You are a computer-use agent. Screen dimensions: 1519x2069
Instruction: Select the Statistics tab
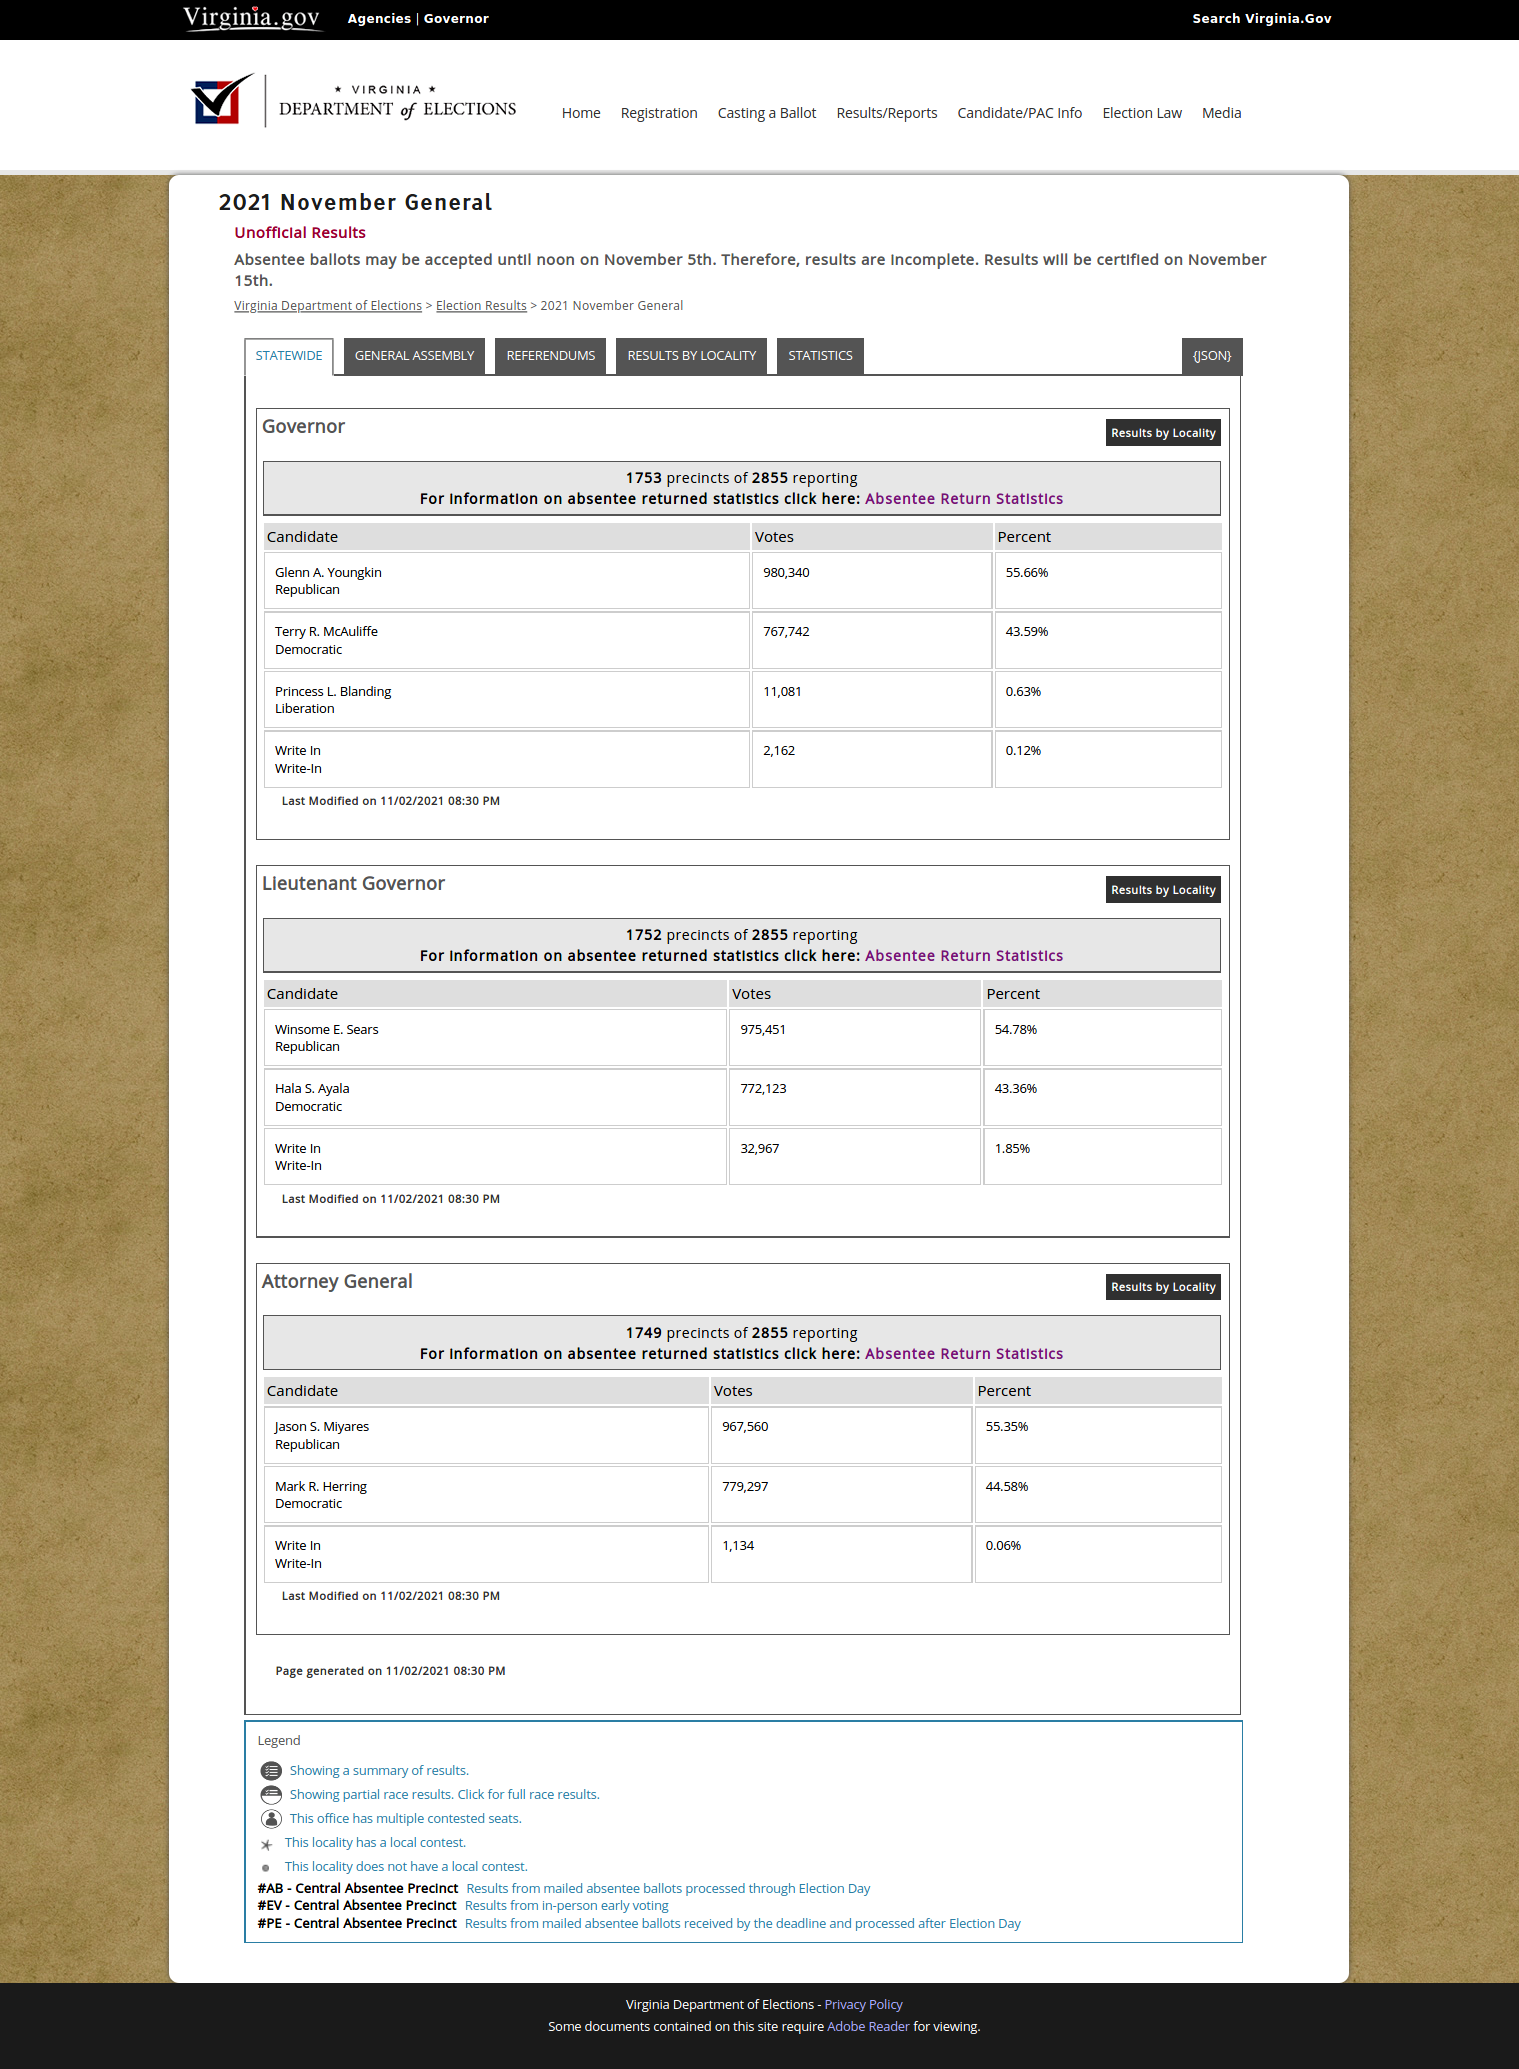(820, 356)
